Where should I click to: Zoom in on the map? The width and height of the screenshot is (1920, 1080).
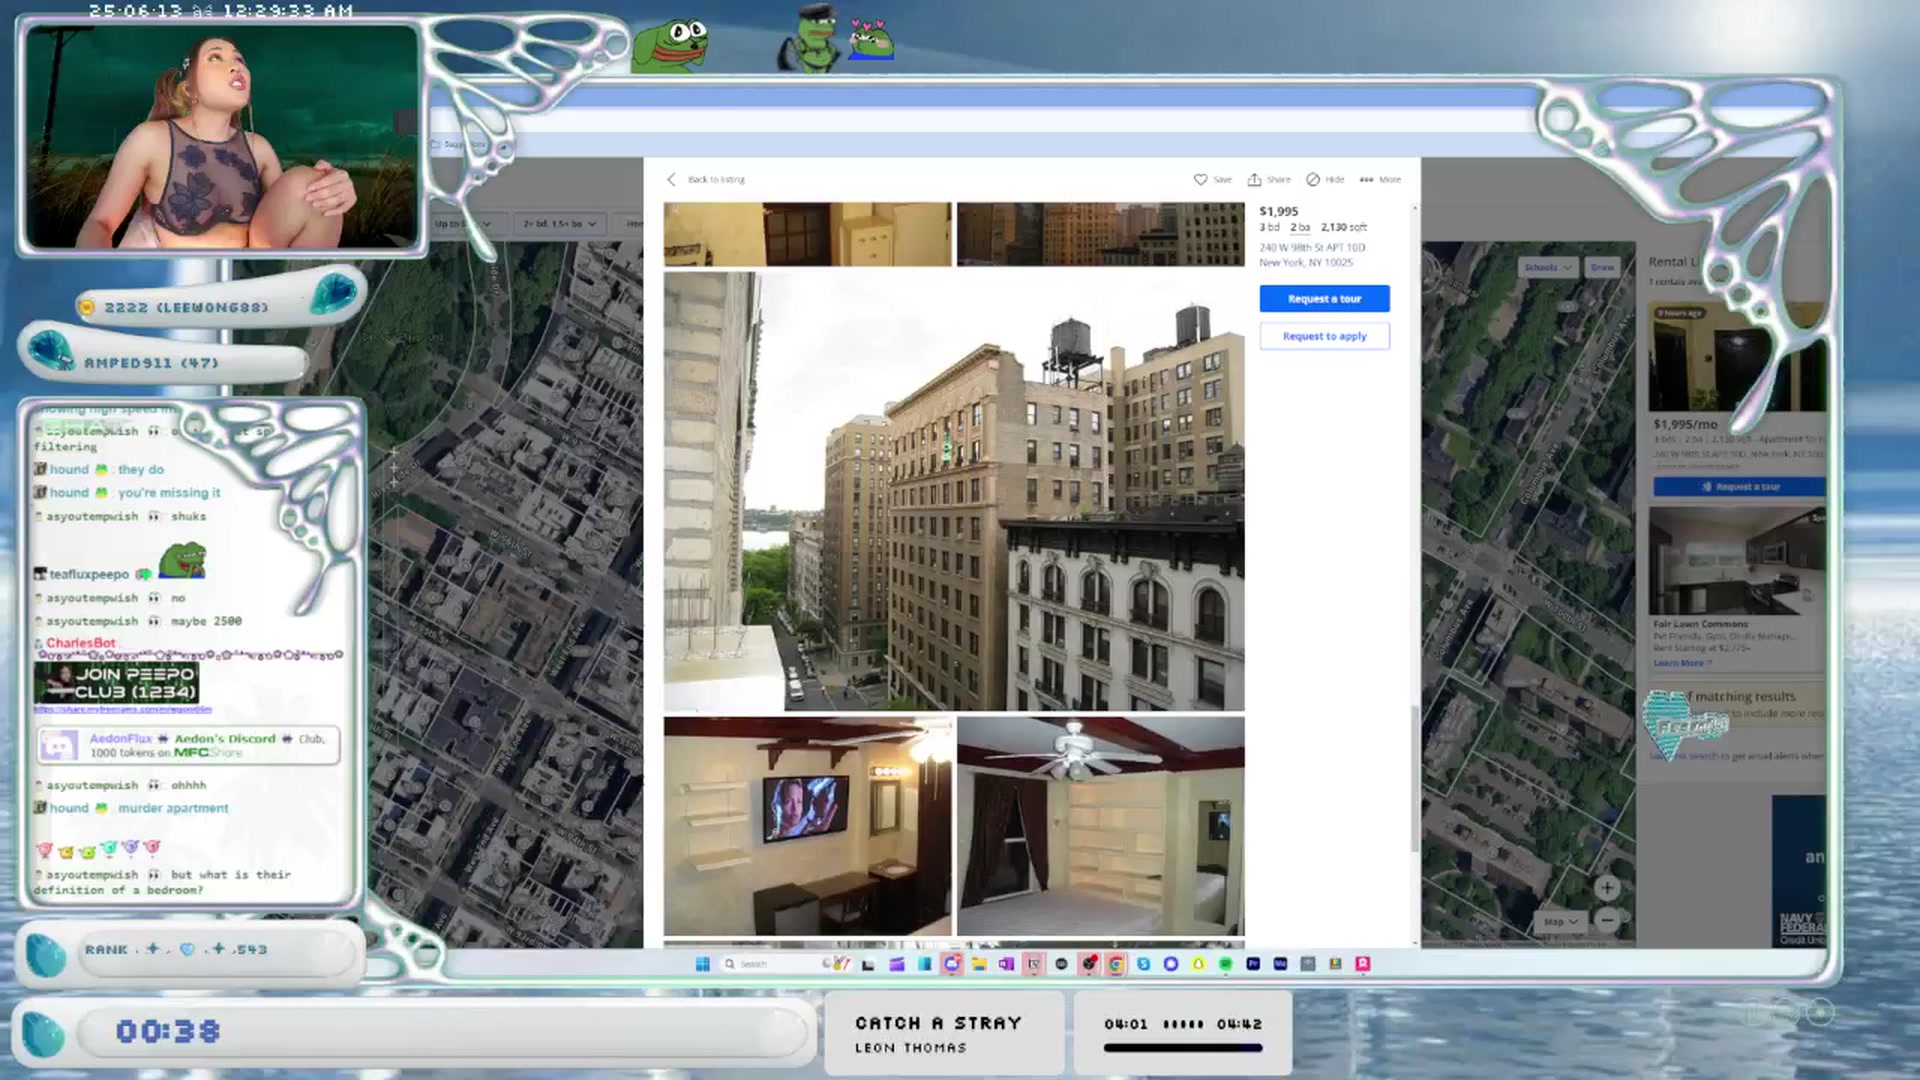pos(1607,888)
